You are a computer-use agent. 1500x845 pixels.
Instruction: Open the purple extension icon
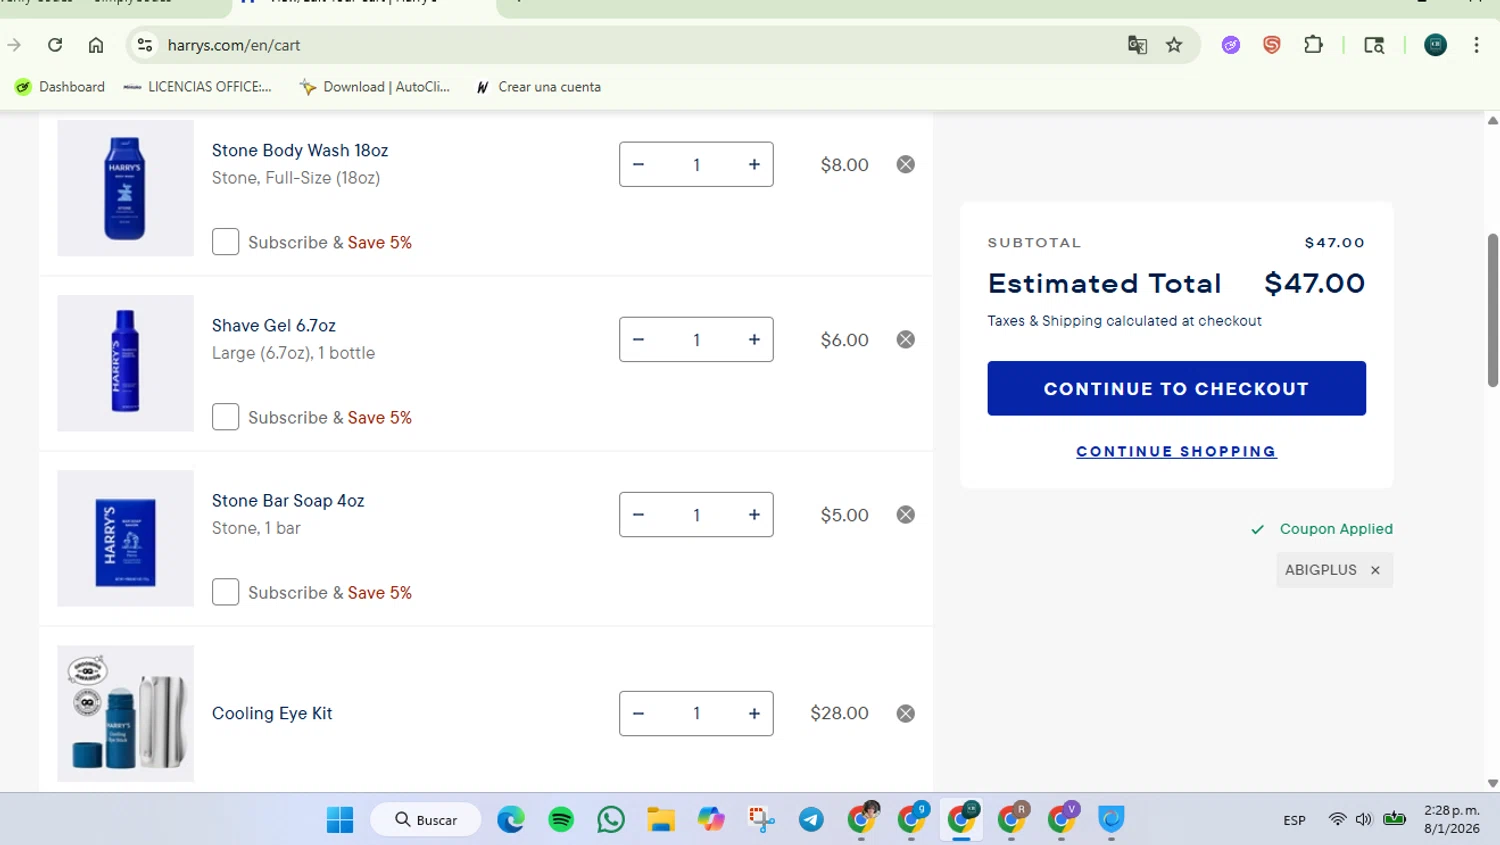click(1231, 45)
